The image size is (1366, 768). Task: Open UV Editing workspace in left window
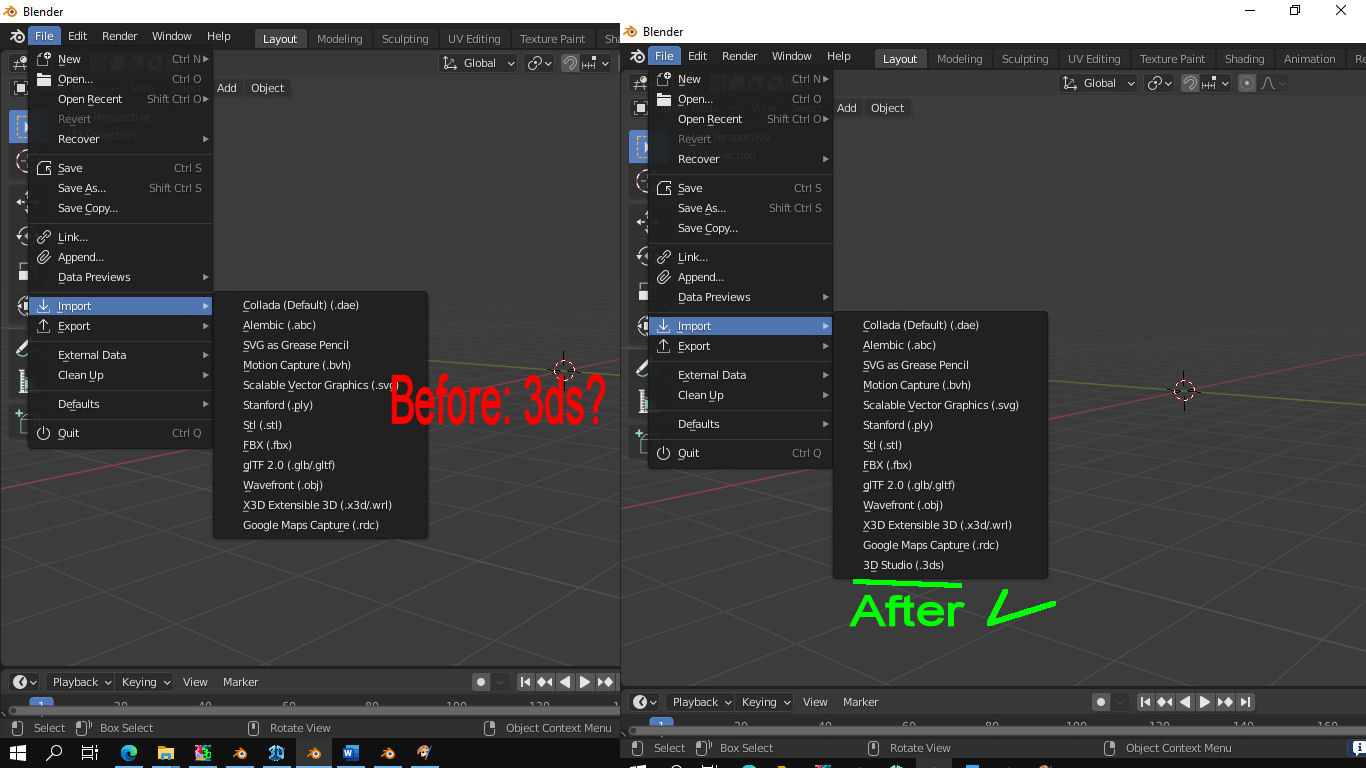point(473,39)
